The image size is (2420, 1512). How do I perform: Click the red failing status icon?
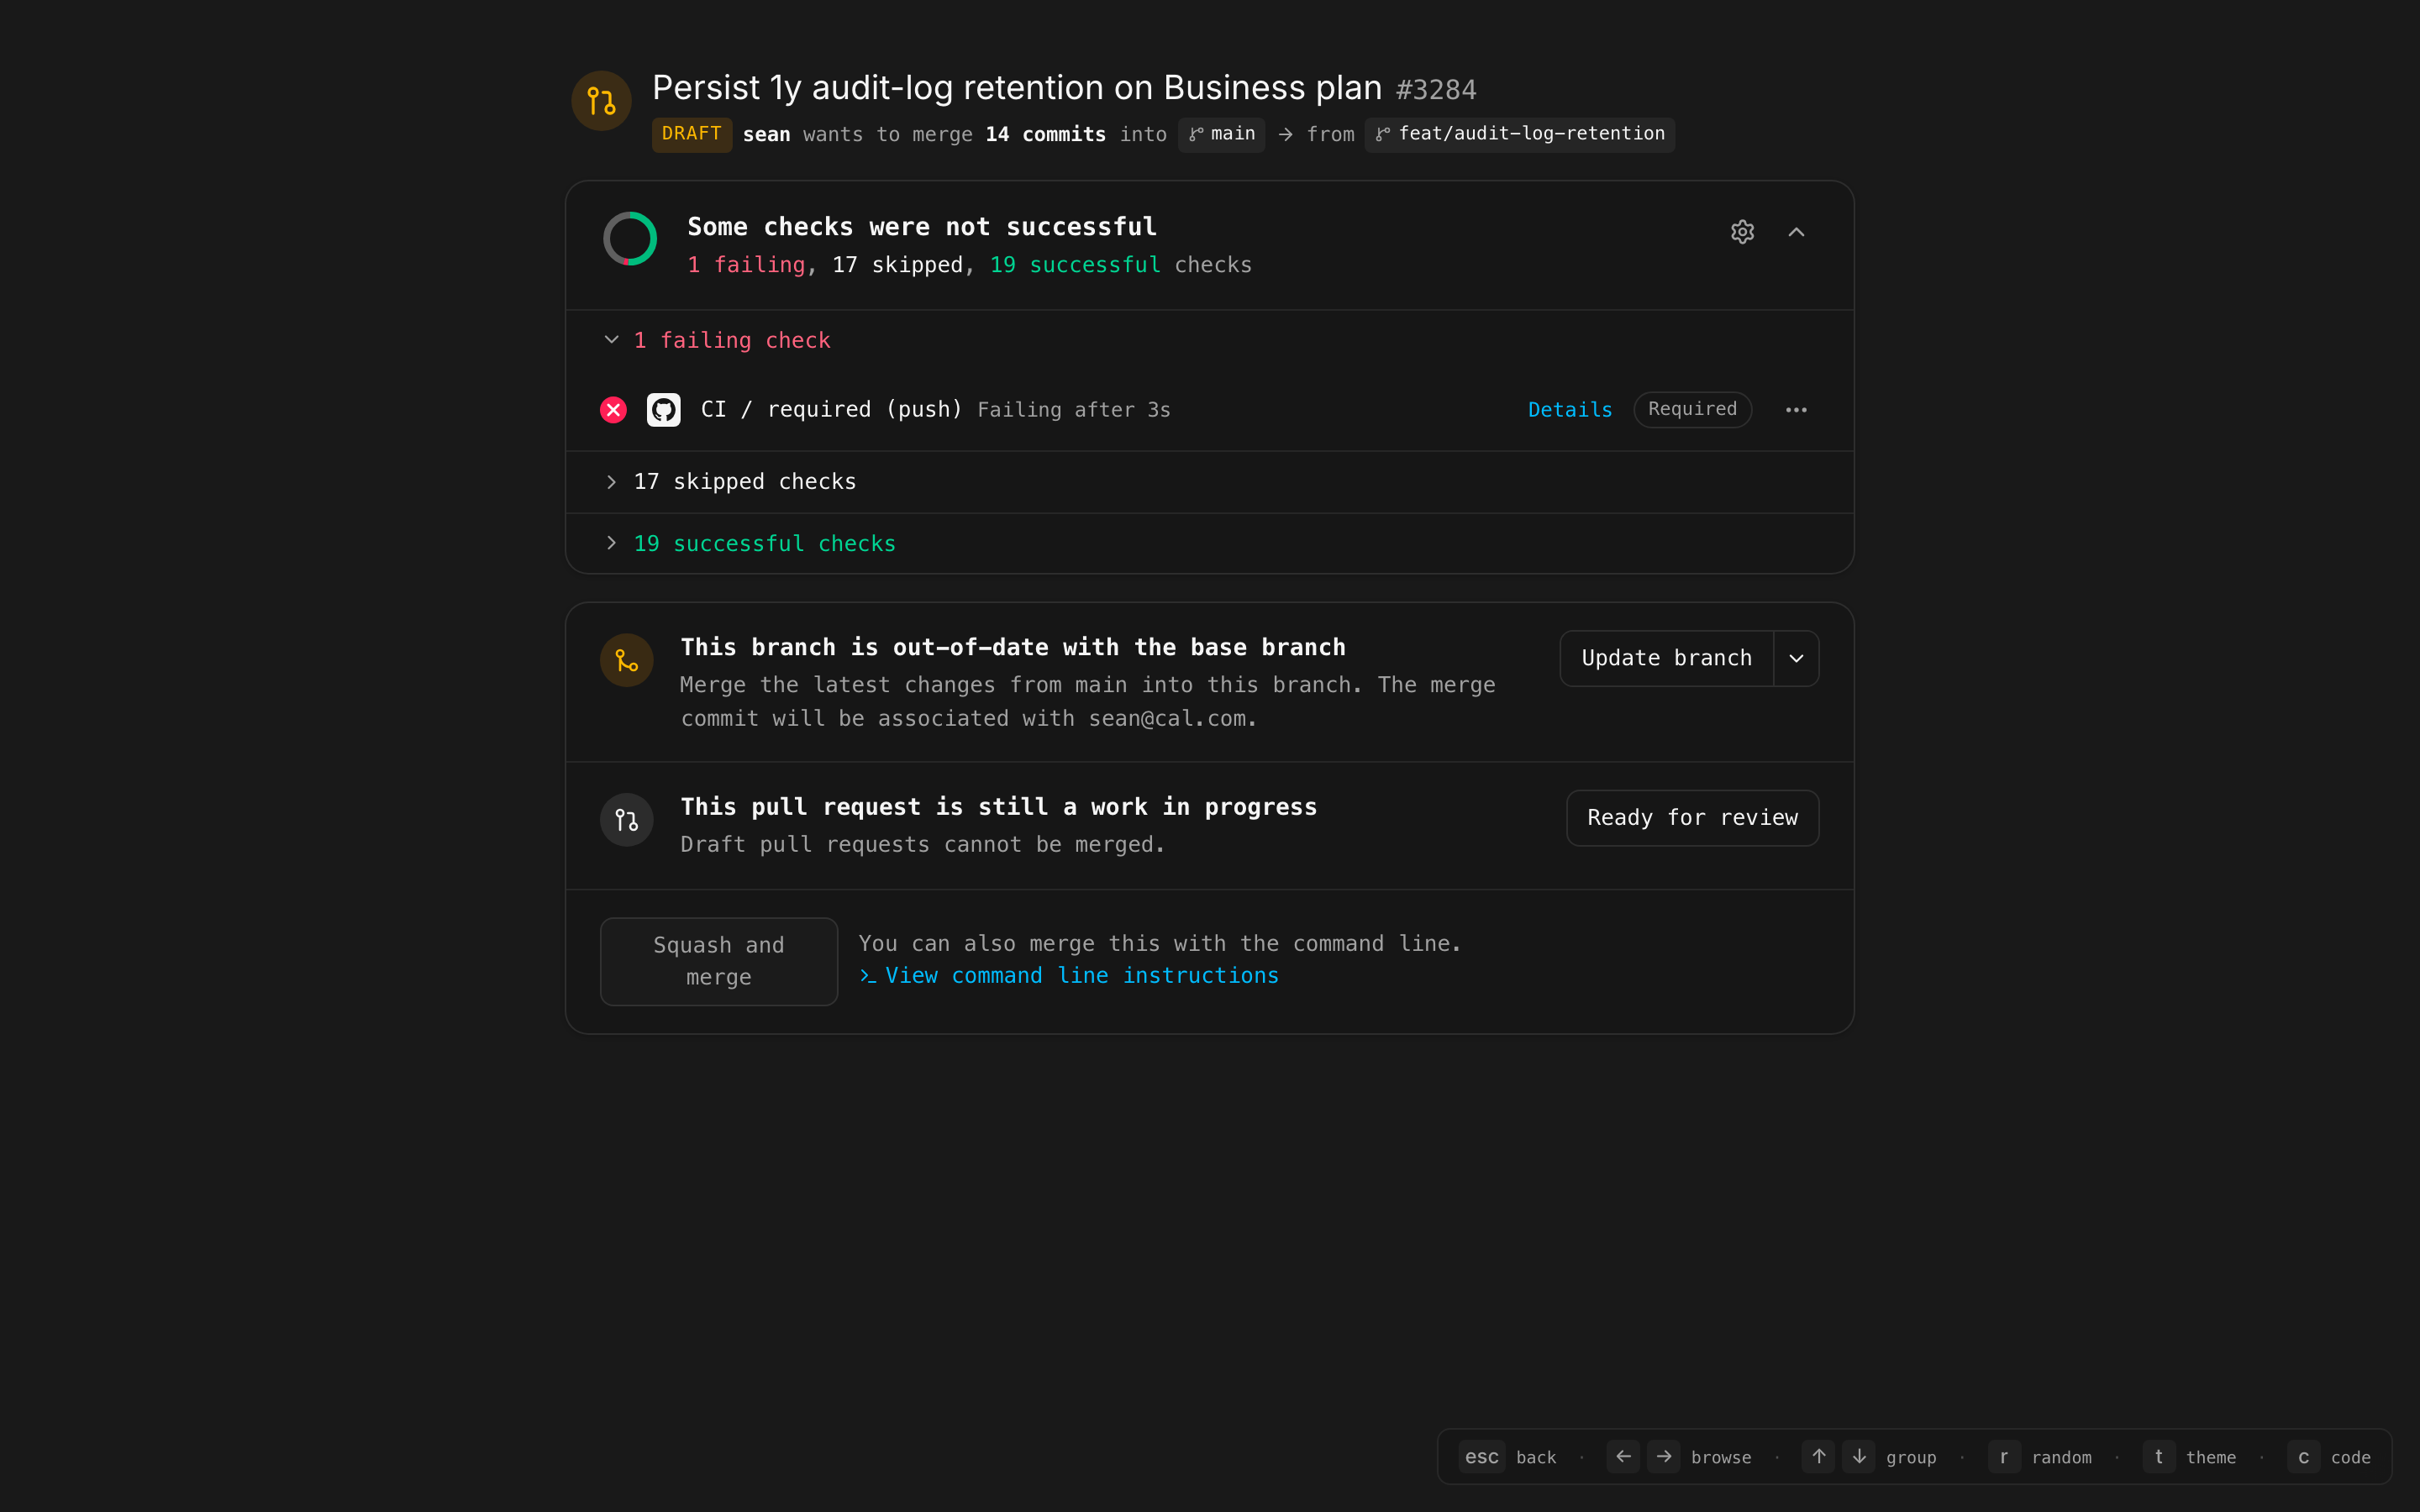[x=613, y=410]
